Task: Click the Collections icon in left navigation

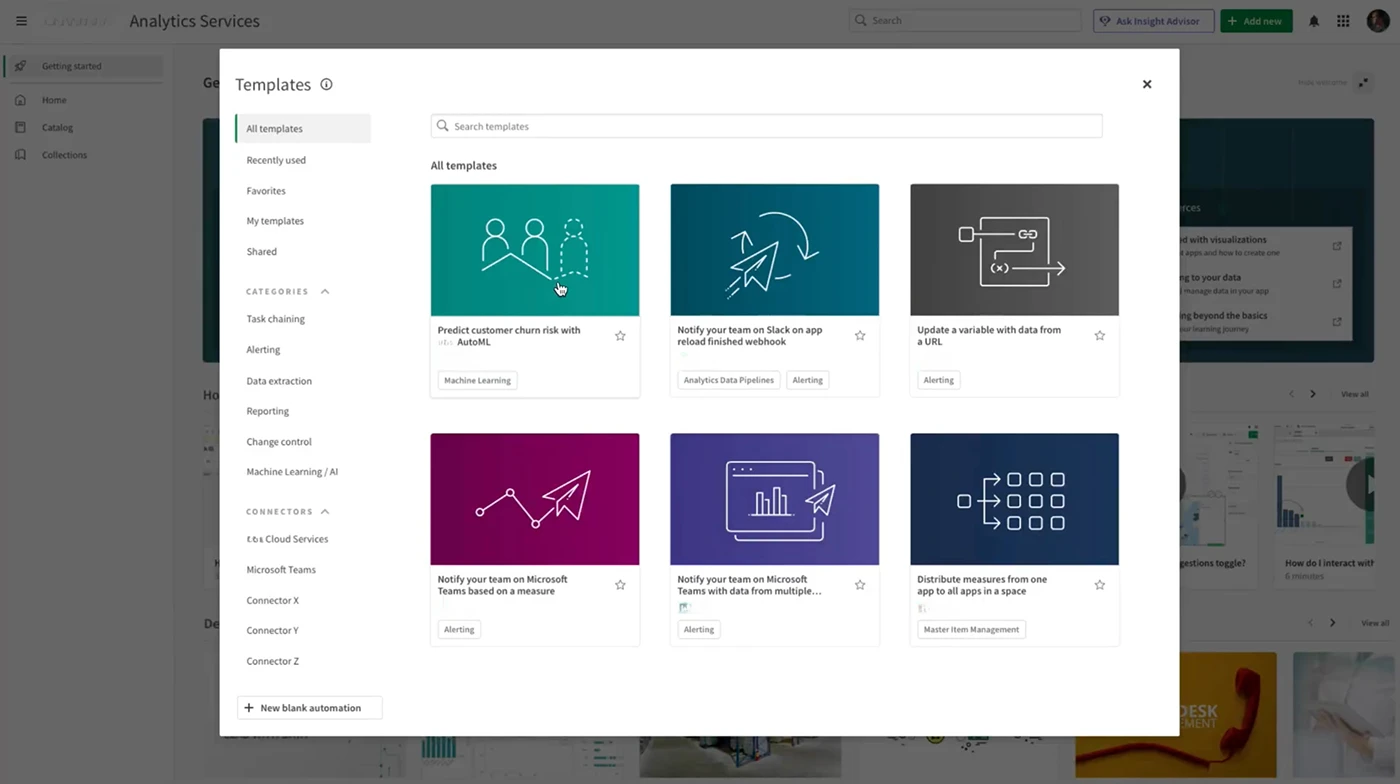Action: pos(20,155)
